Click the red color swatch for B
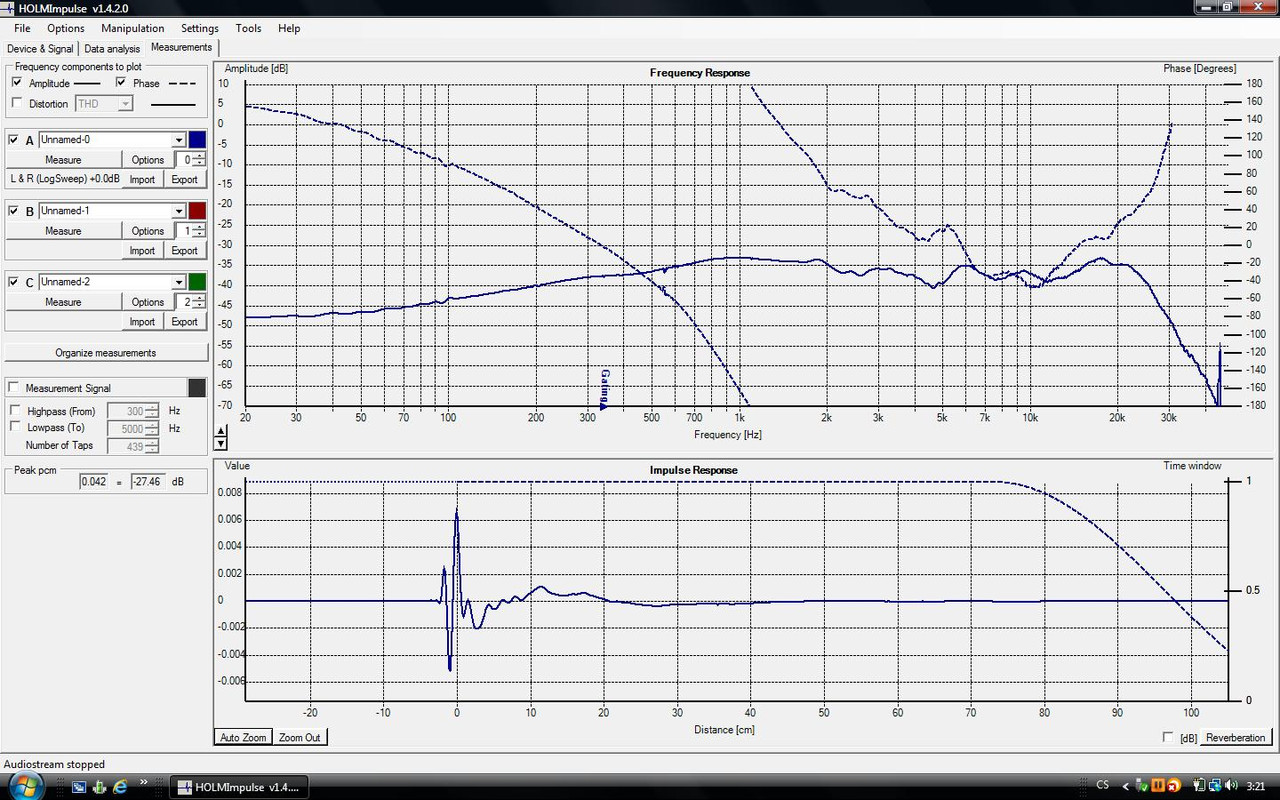The height and width of the screenshot is (800, 1280). pyautogui.click(x=197, y=211)
